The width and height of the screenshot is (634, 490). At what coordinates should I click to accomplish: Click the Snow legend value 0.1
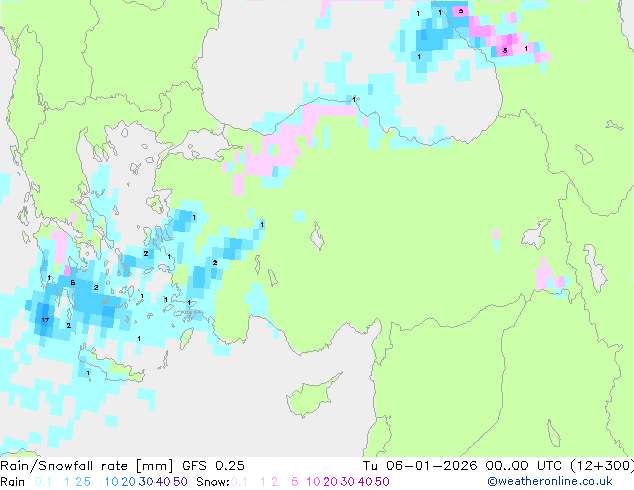239,482
